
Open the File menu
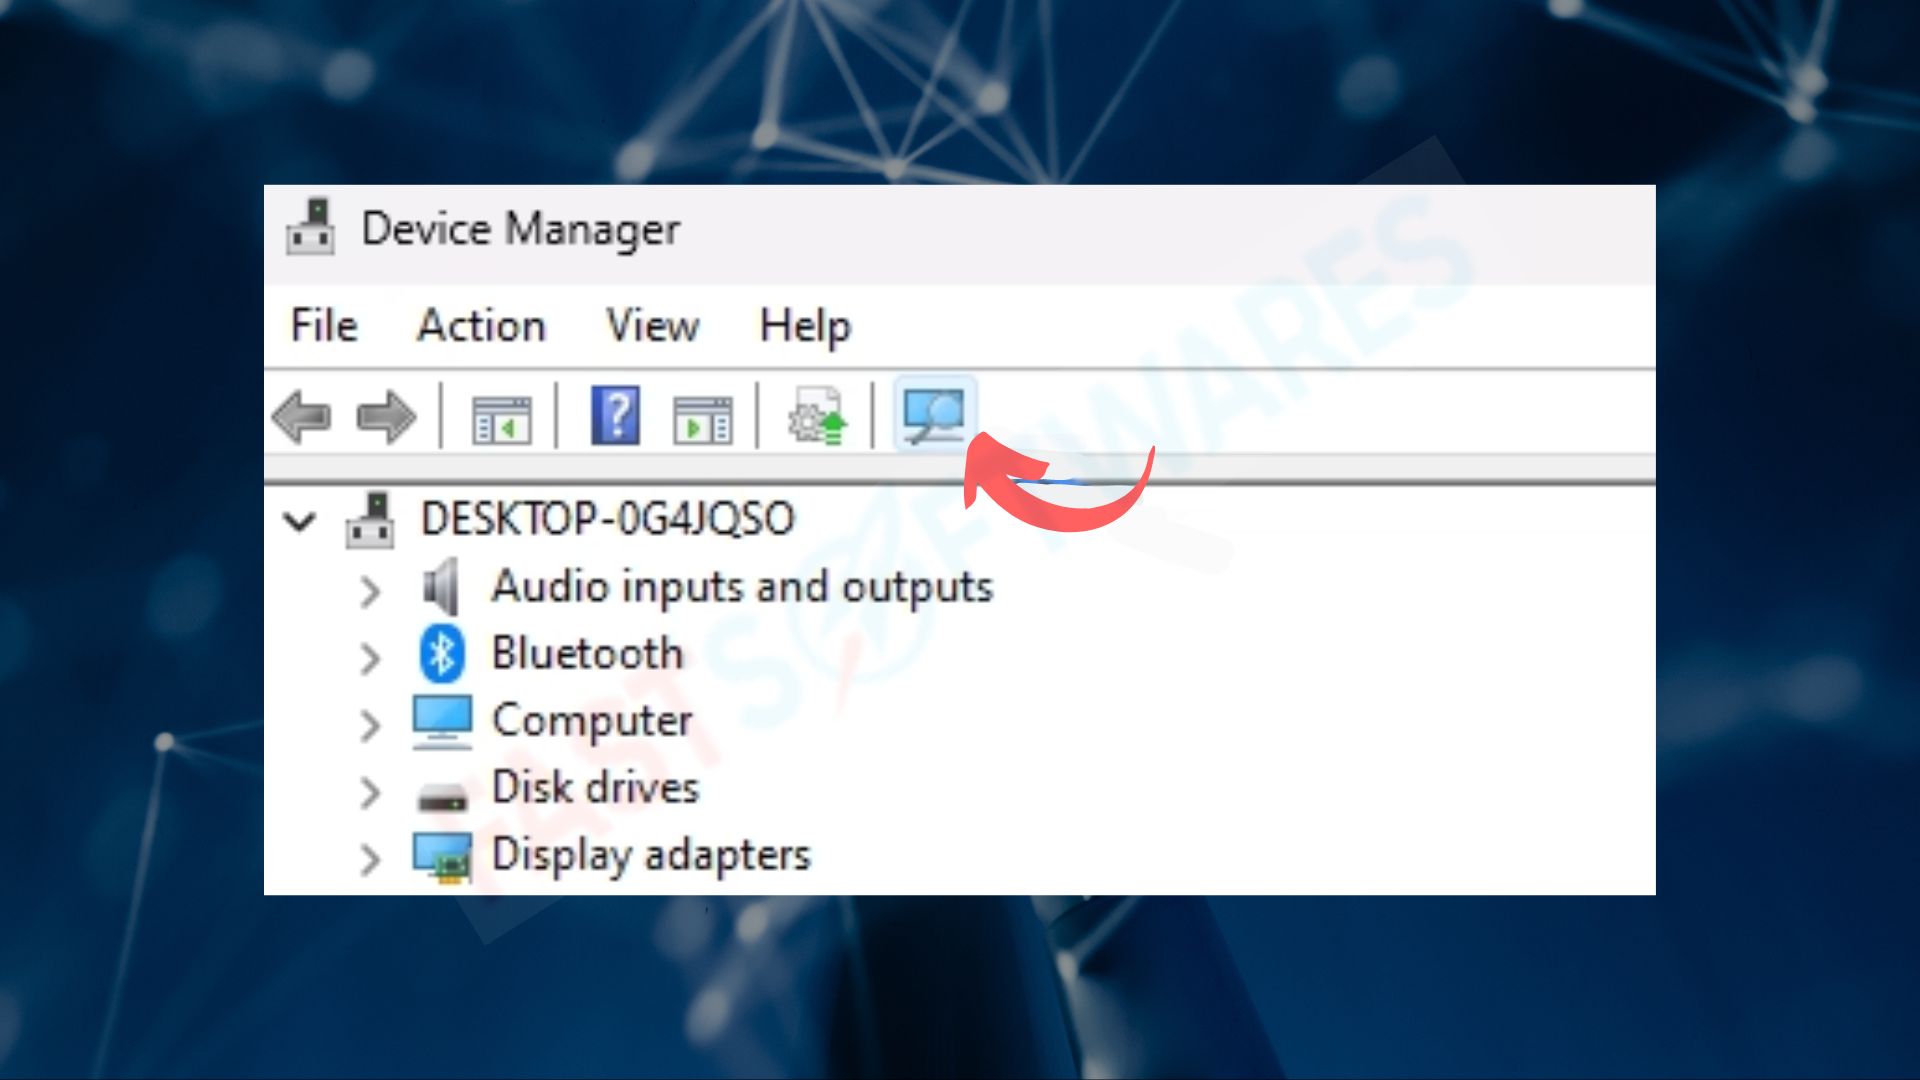[324, 325]
